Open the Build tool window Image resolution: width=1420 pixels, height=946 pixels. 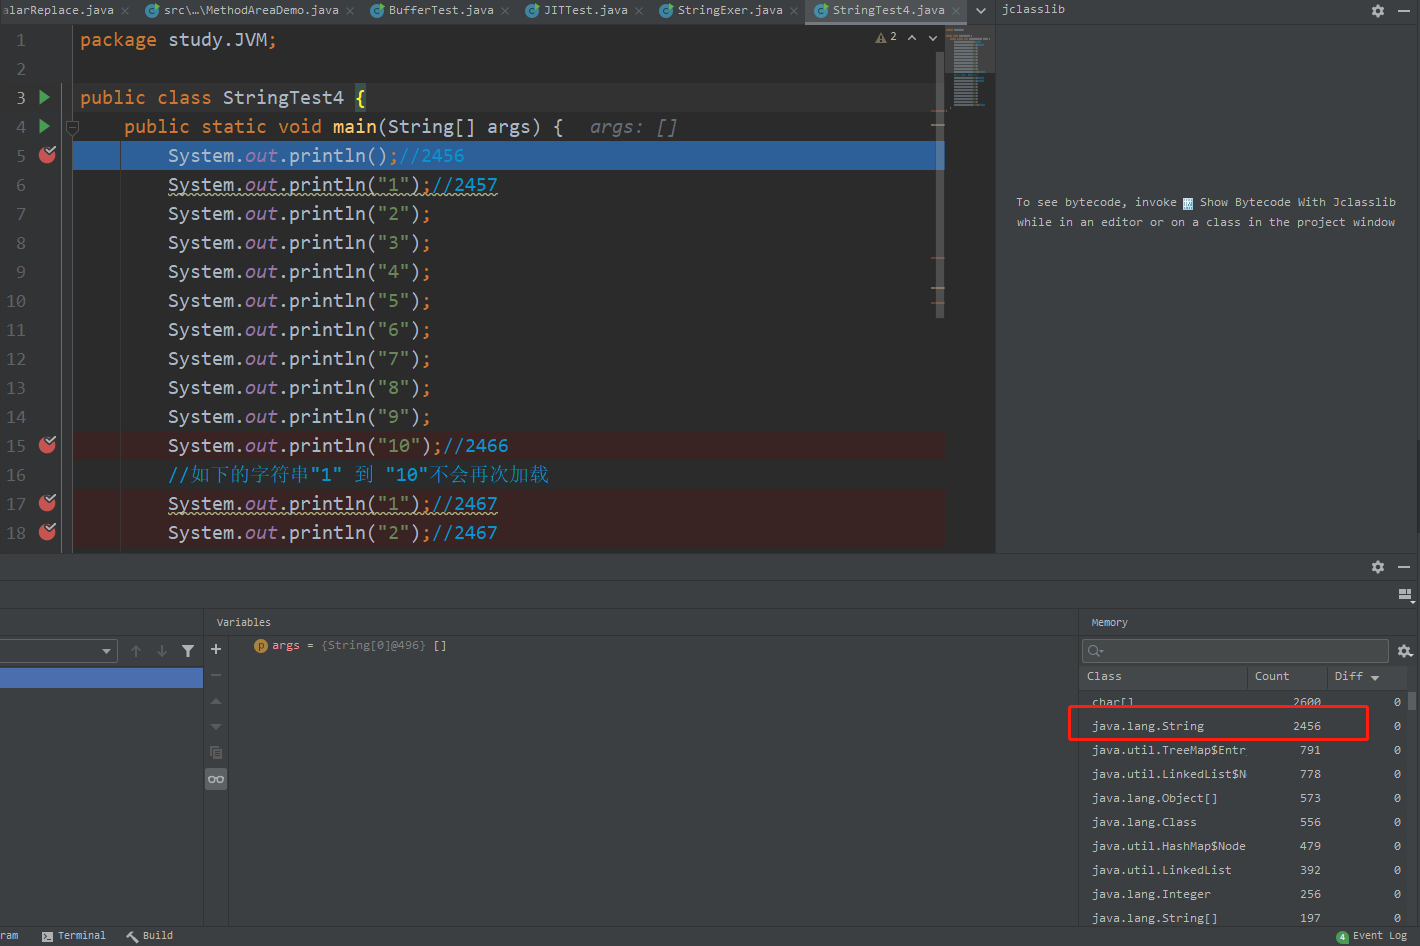click(149, 936)
